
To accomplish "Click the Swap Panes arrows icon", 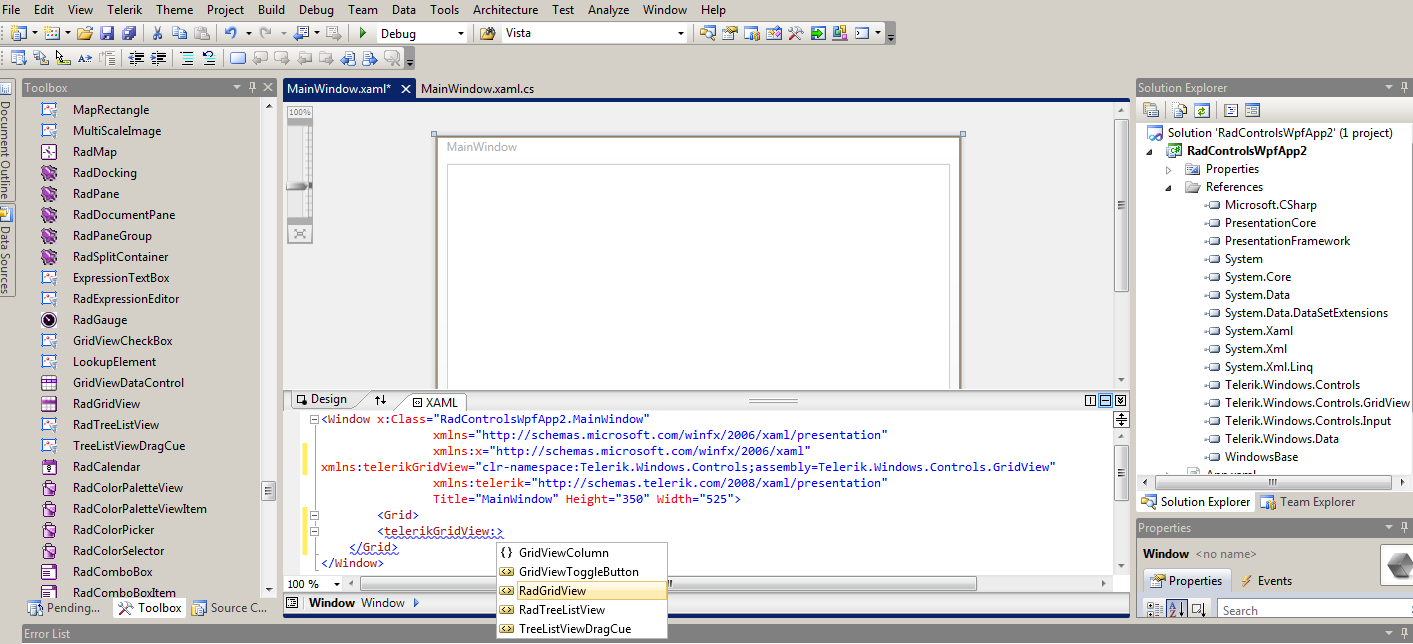I will 380,401.
